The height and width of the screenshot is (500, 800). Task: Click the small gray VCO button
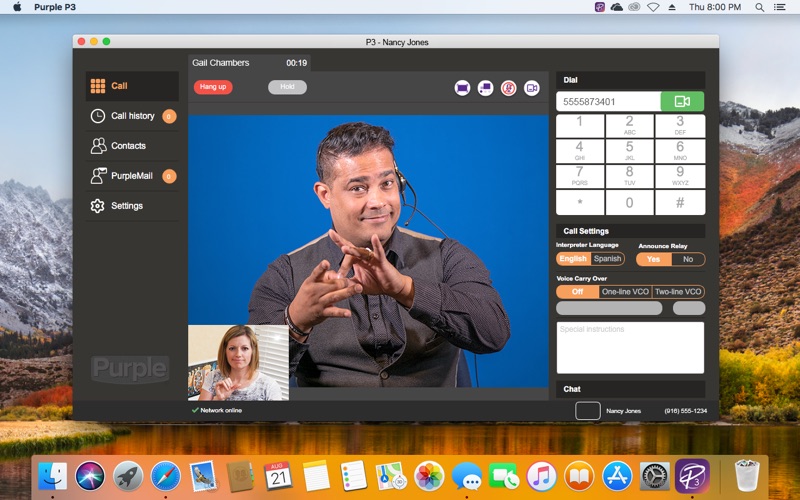(x=689, y=308)
